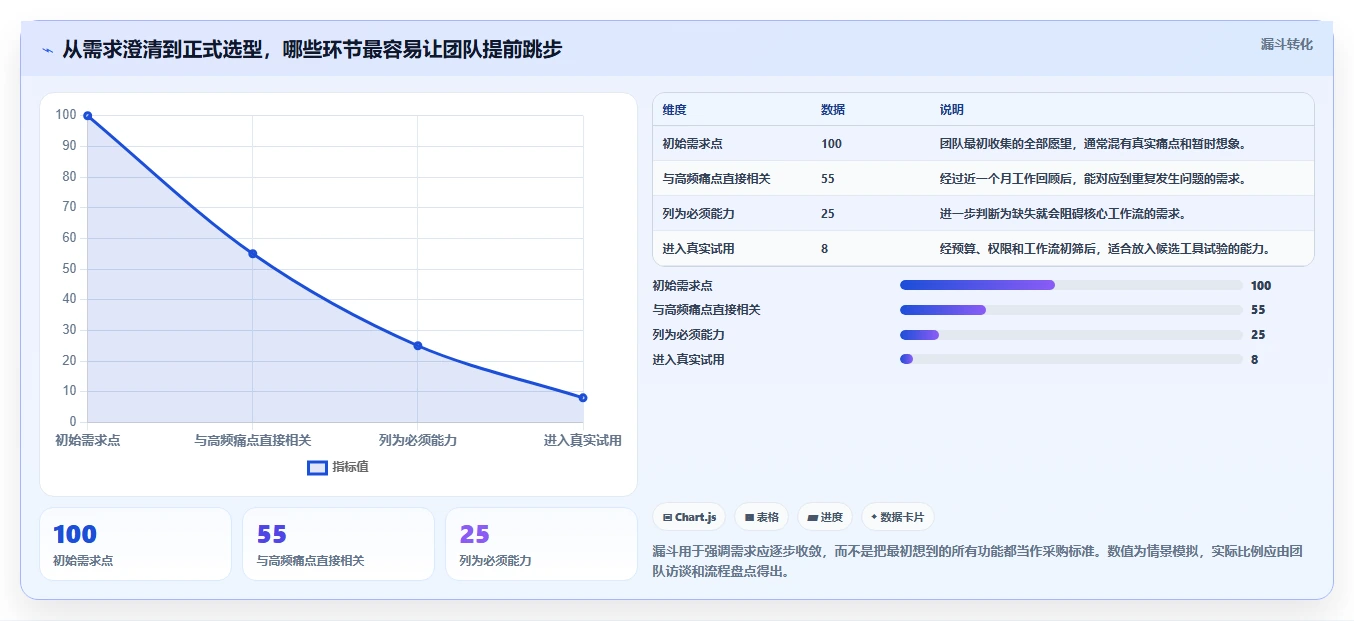The width and height of the screenshot is (1354, 621).
Task: Click the 表格 chip
Action: pyautogui.click(x=761, y=517)
